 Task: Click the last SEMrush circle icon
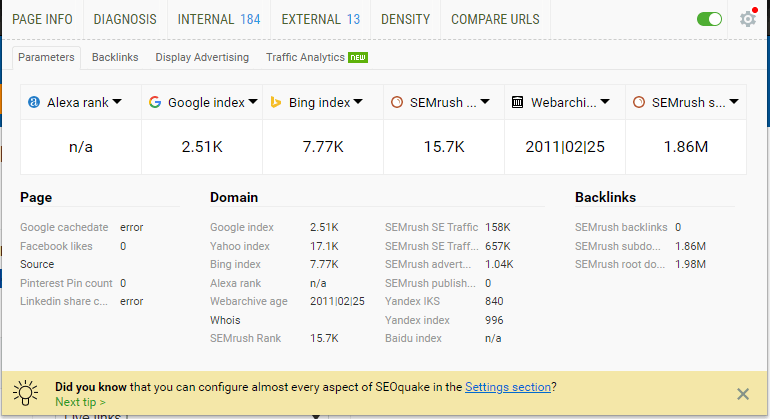coord(638,102)
